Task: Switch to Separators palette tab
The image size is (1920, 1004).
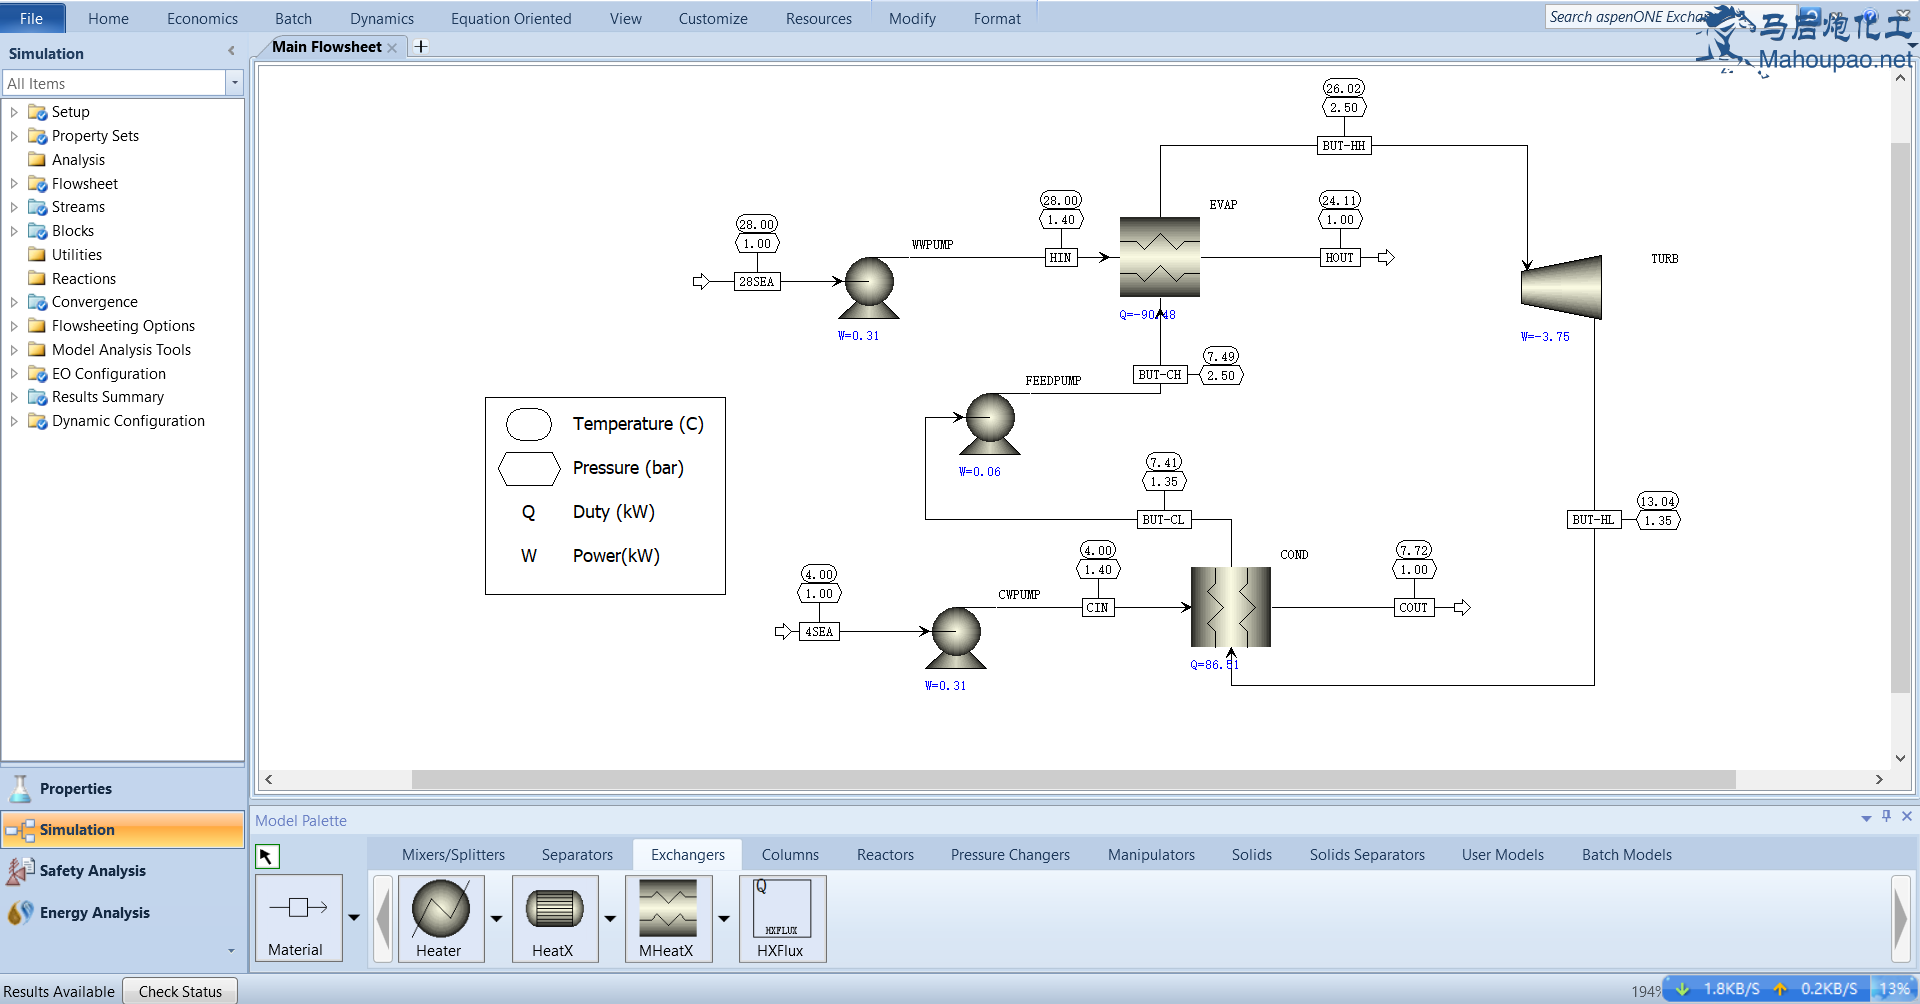Action: 577,854
